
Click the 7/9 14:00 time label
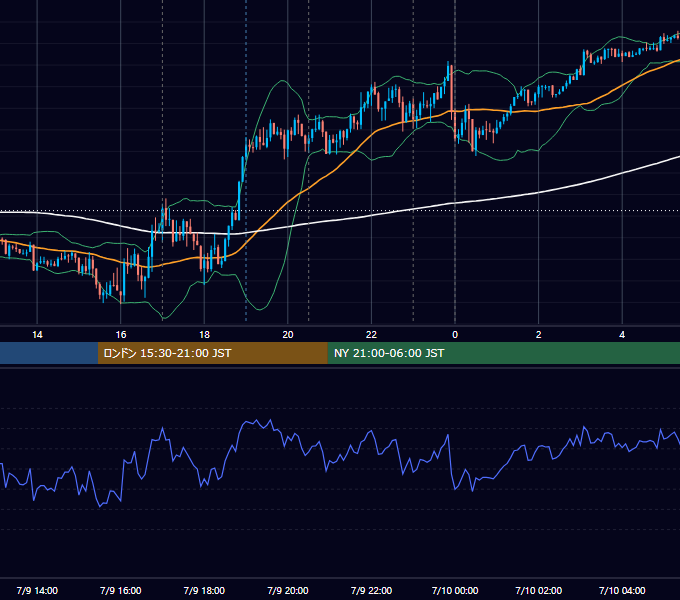tap(37, 590)
